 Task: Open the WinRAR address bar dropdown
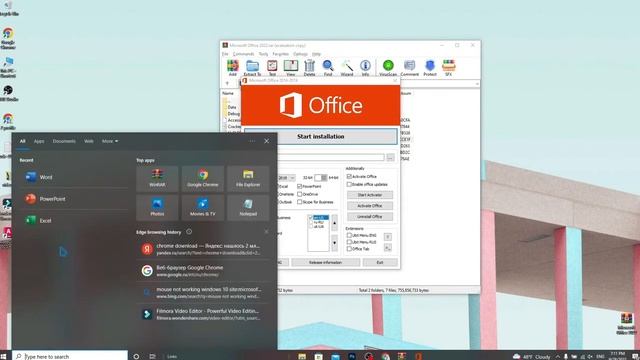[x=477, y=84]
